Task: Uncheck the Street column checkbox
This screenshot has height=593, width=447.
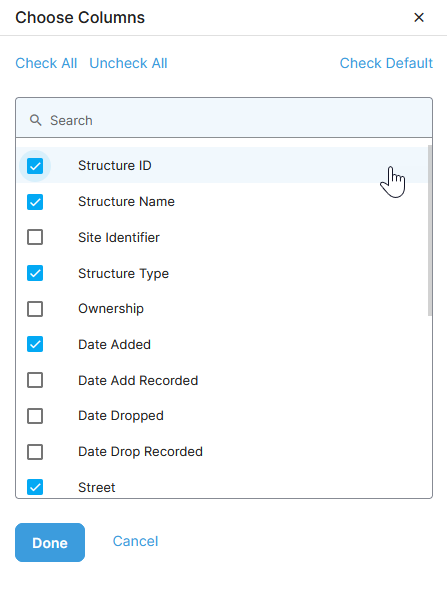Action: pos(35,487)
